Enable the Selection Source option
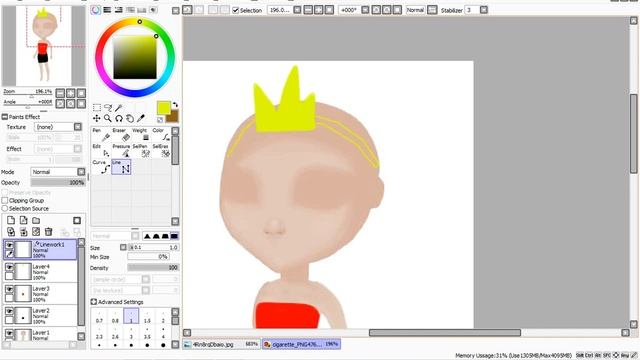Image resolution: width=640 pixels, height=360 pixels. pyautogui.click(x=5, y=208)
